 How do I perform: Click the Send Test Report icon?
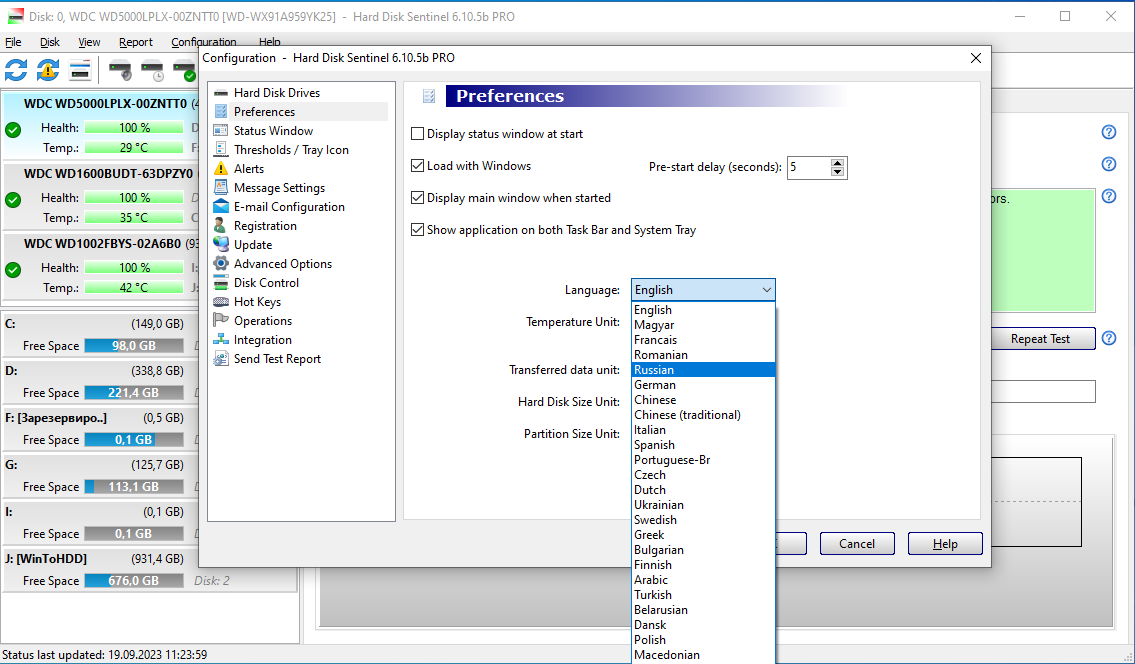pos(221,358)
